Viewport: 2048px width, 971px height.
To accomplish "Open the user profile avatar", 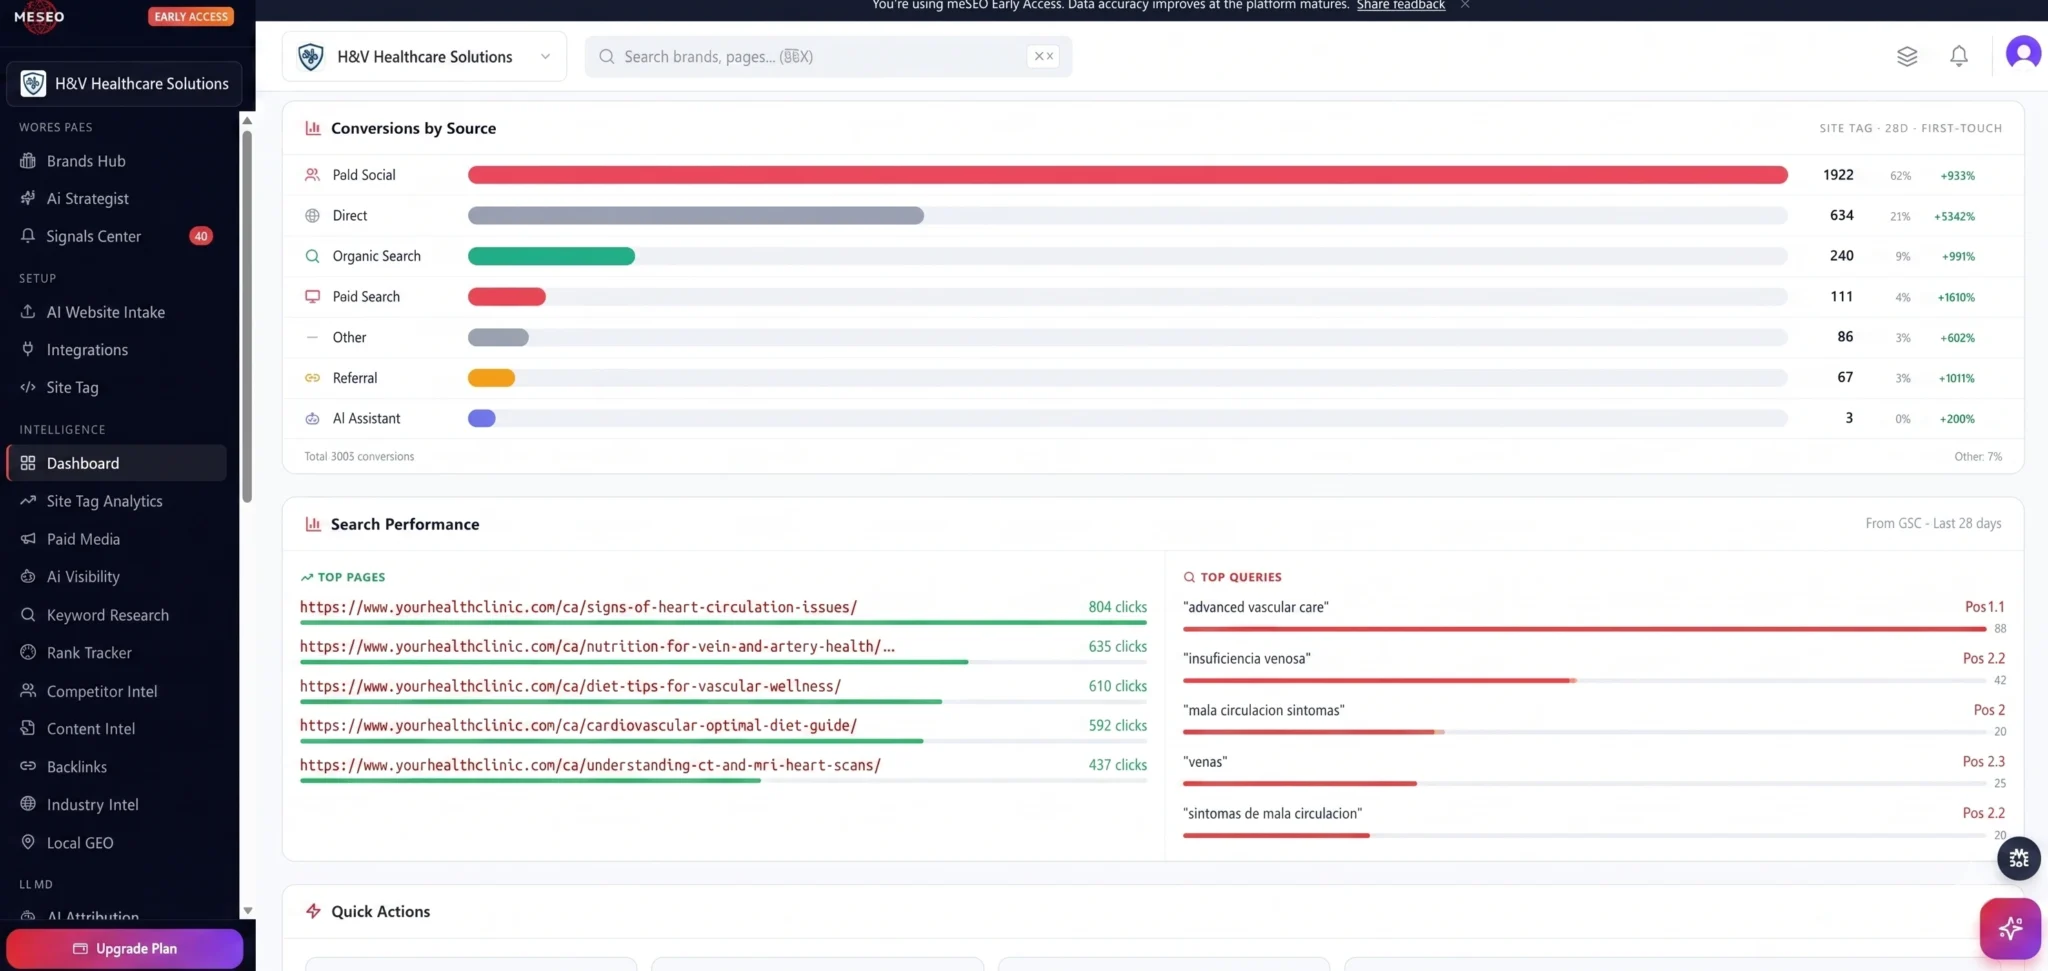I will (2022, 53).
